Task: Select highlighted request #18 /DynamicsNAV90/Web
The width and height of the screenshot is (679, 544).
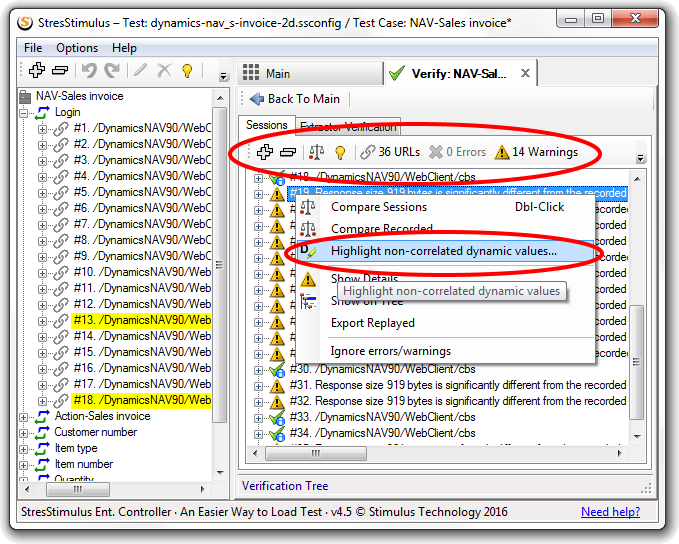Action: tap(142, 400)
